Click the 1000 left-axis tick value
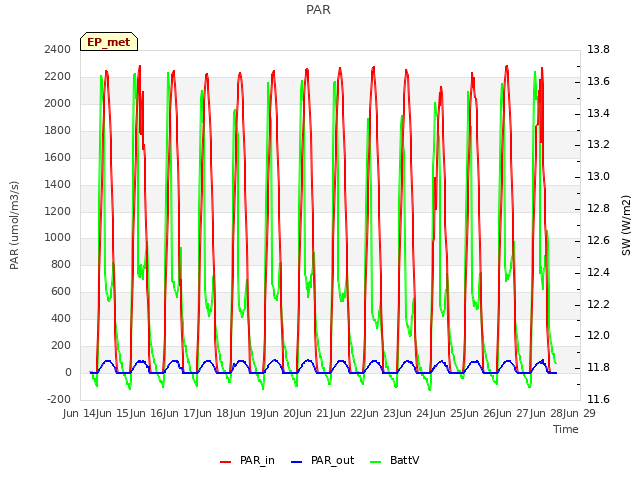Image resolution: width=640 pixels, height=480 pixels. (x=58, y=238)
